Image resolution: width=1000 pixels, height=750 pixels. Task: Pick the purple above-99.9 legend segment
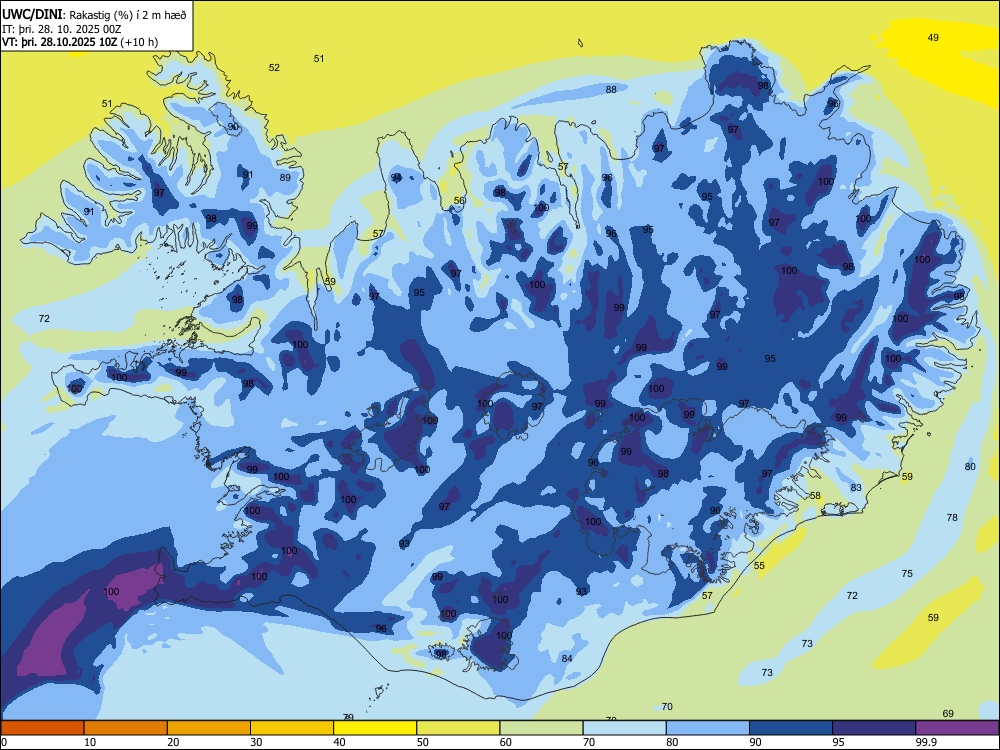[x=957, y=728]
